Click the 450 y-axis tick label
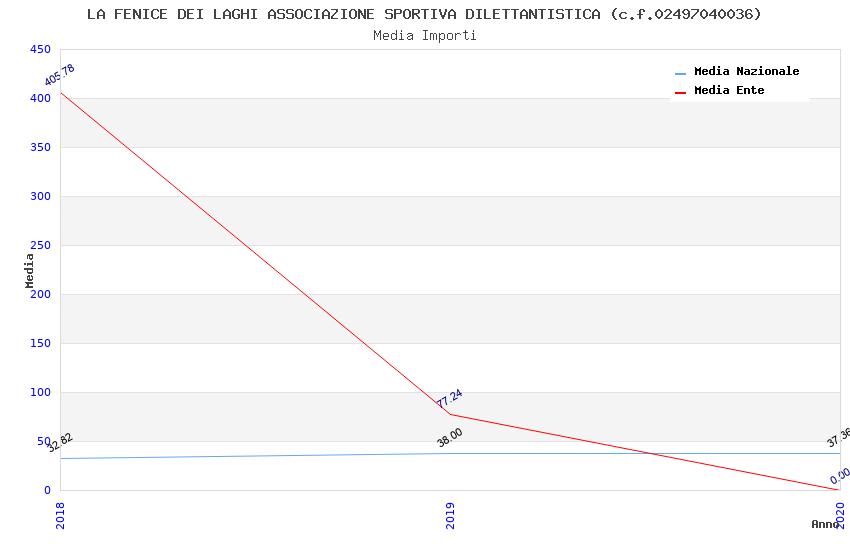Screen dimensions: 850x550 pyautogui.click(x=40, y=49)
